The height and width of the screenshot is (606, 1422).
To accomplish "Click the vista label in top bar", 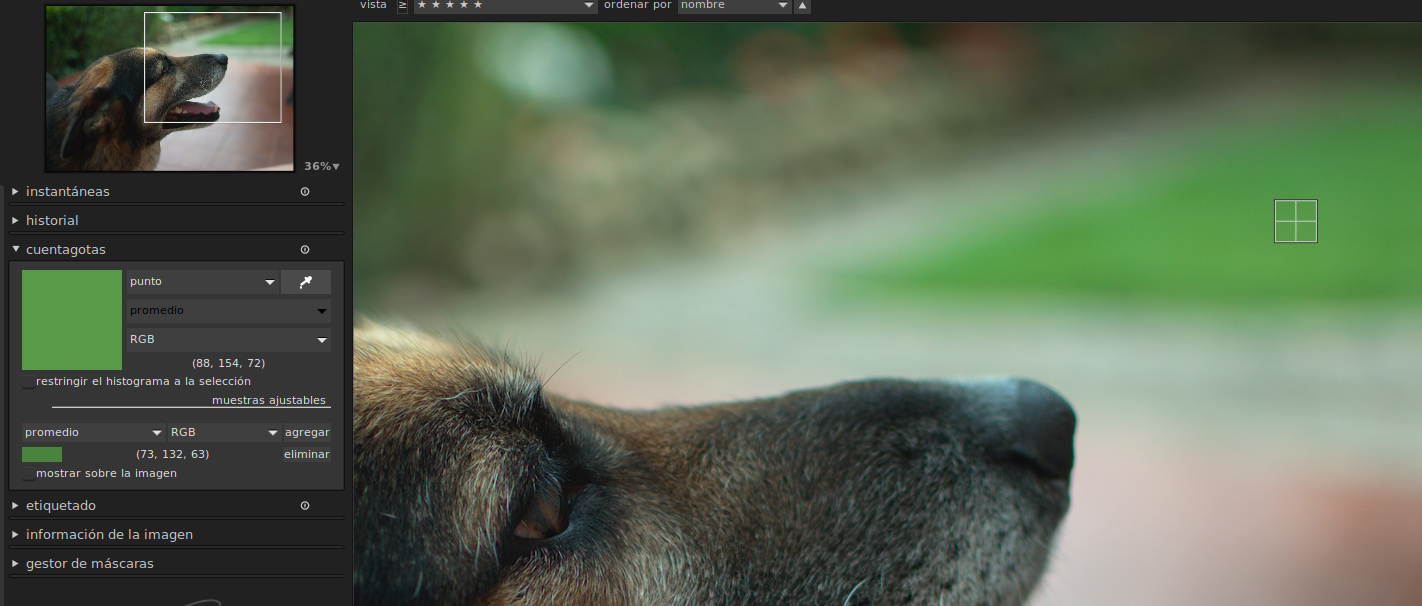I will (x=373, y=5).
